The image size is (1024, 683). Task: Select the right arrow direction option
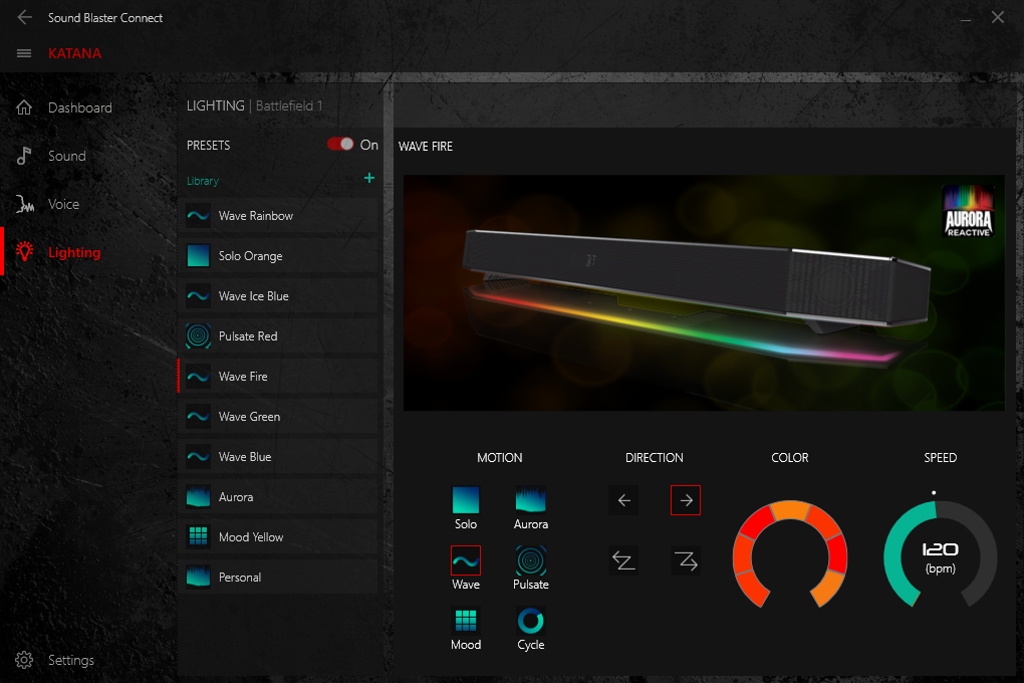tap(686, 500)
